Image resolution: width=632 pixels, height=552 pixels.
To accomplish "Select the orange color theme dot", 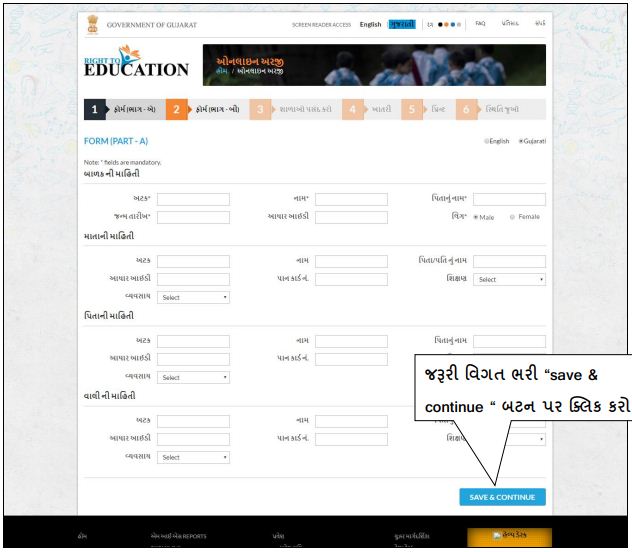I will tap(446, 25).
